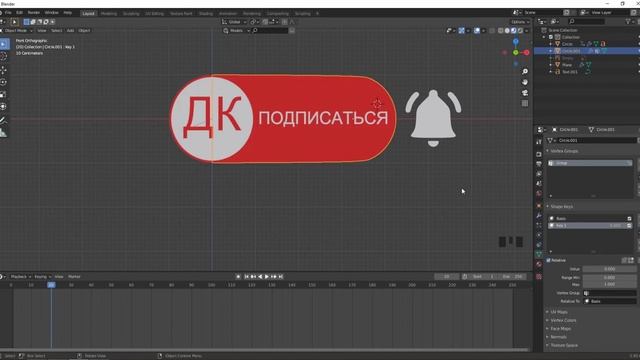Screen dimensions: 640x360
Task: Switch to wireframe viewport shading
Action: click(x=501, y=31)
